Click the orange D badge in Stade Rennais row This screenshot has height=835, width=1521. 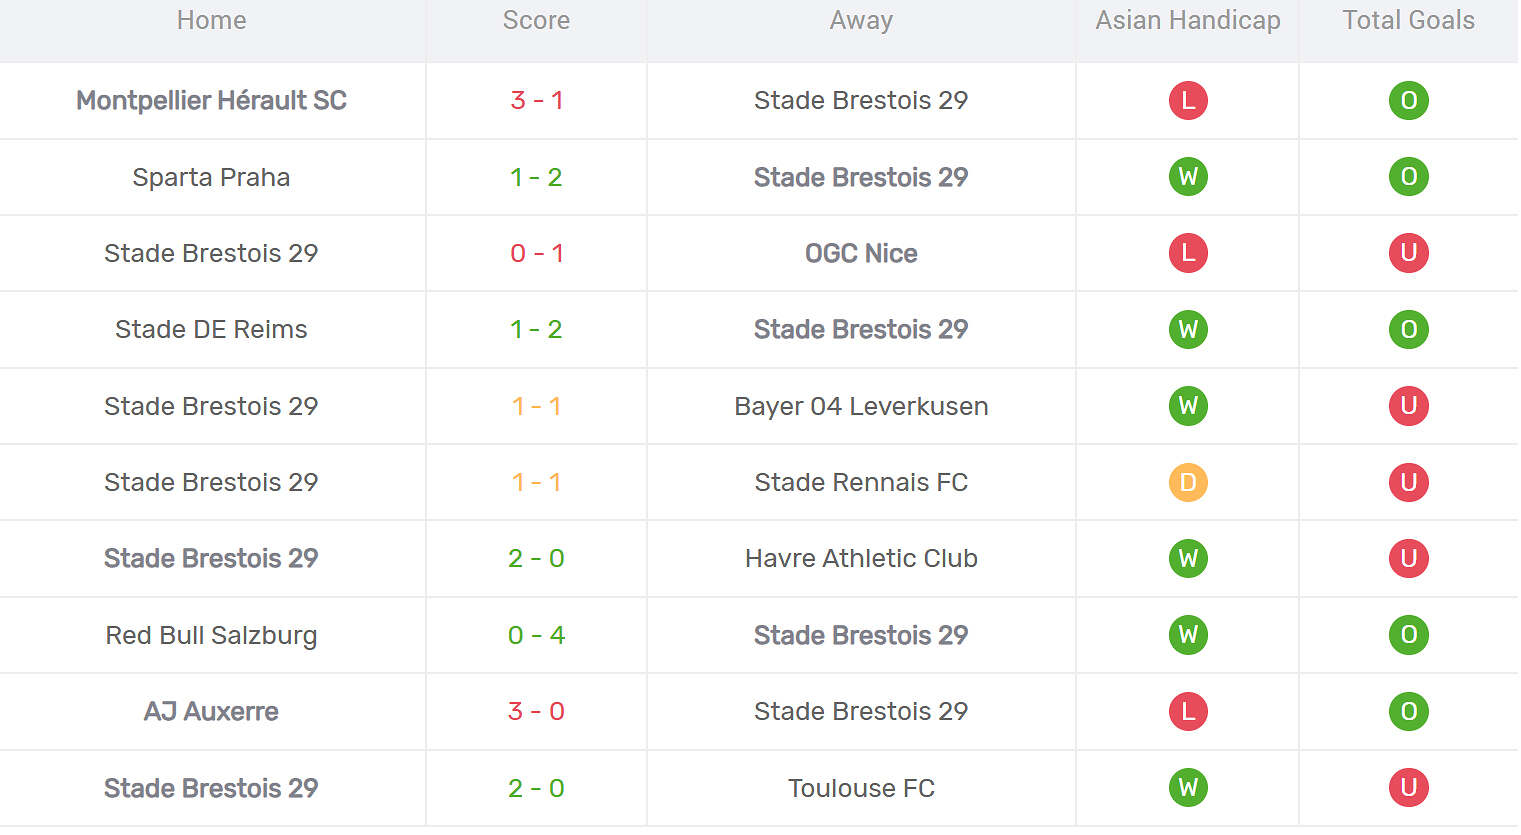tap(1188, 482)
